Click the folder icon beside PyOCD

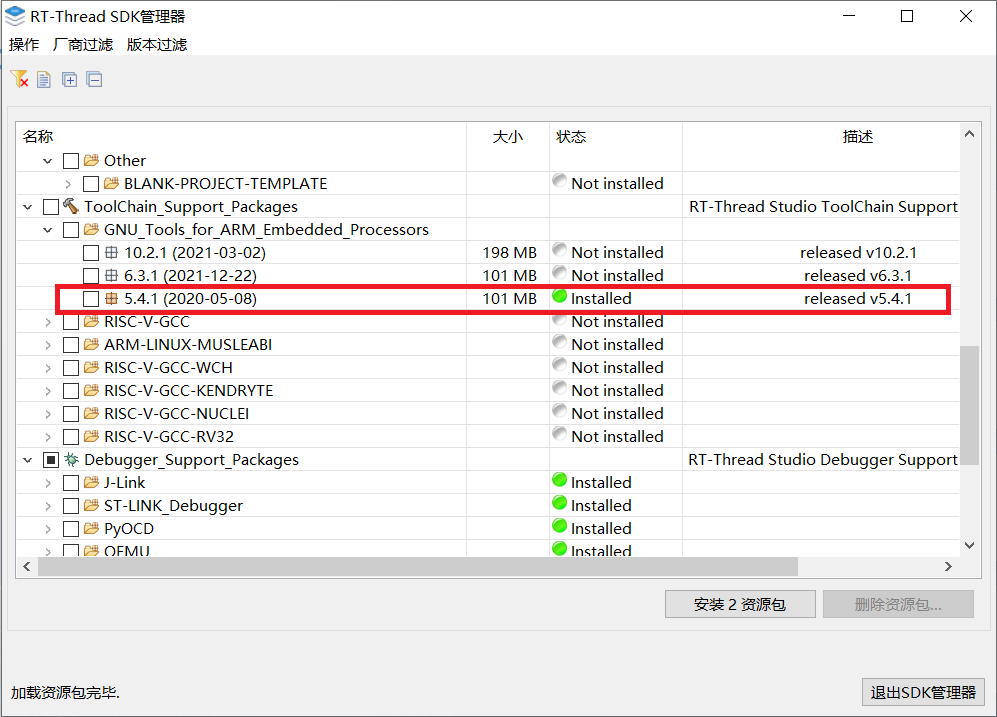[x=92, y=528]
